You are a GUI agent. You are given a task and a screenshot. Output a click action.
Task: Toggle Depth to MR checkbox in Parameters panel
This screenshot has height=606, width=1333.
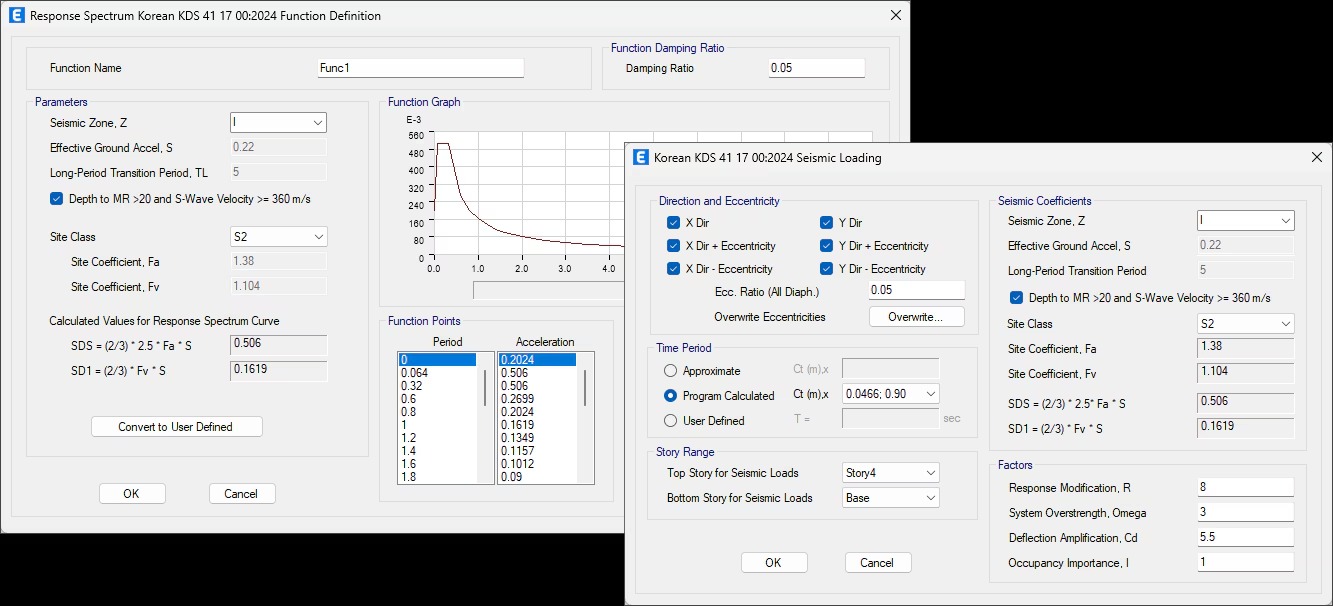(57, 199)
